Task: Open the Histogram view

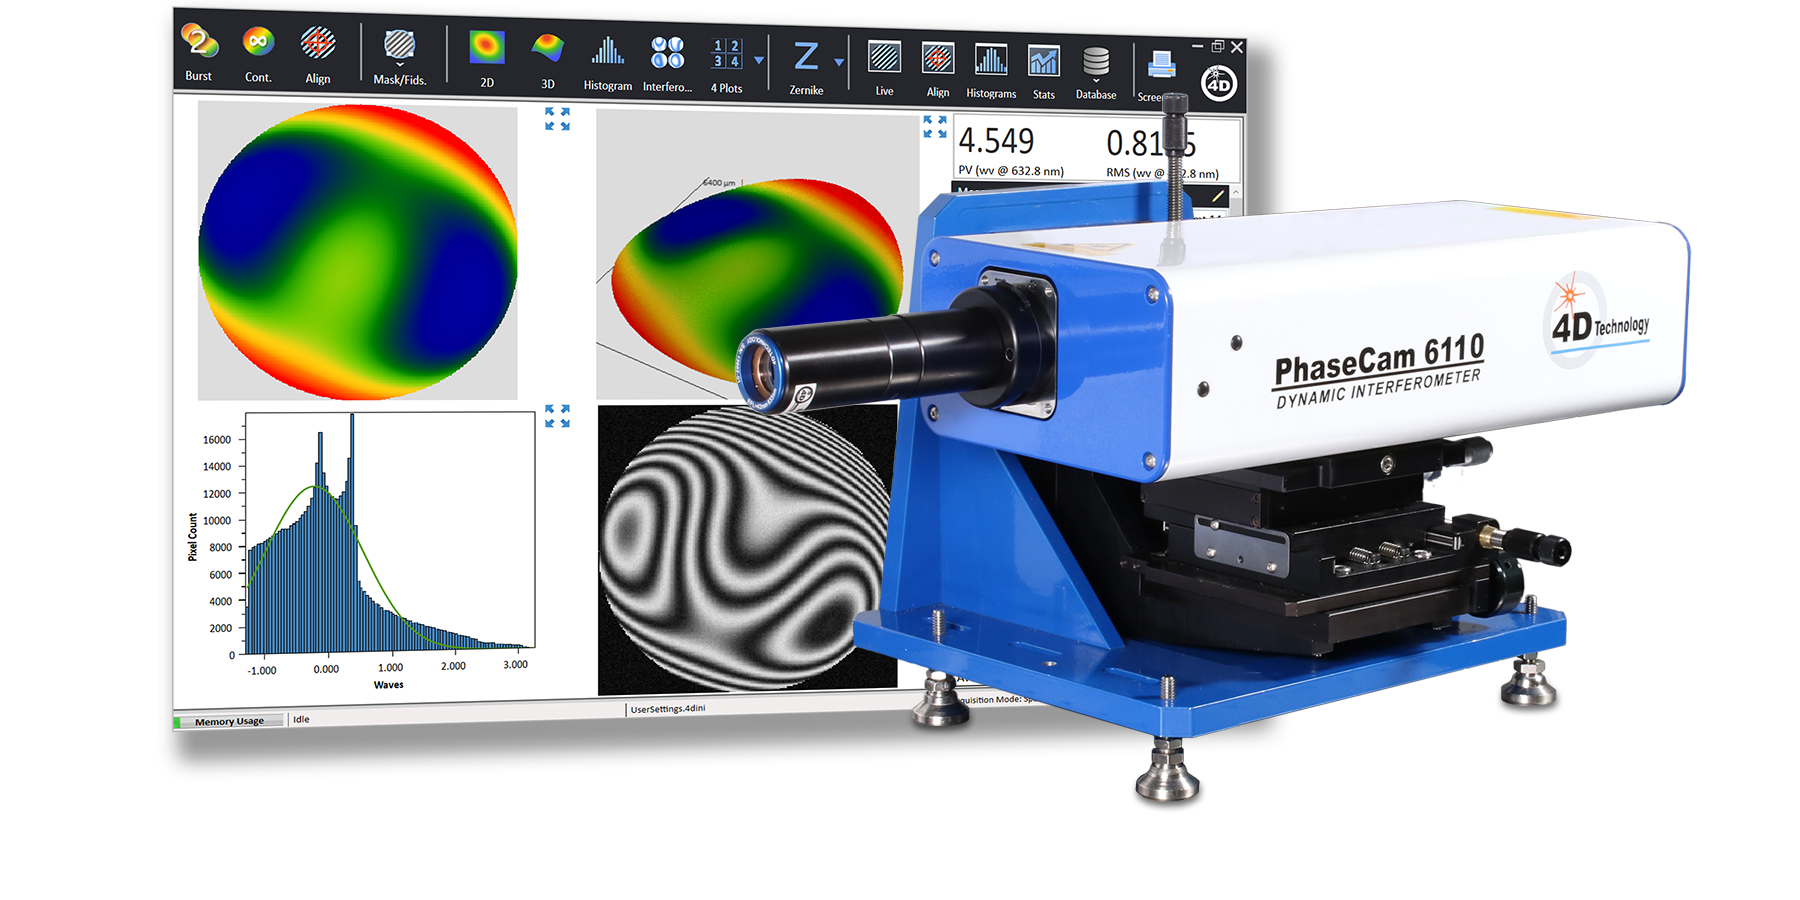Action: pos(607,62)
